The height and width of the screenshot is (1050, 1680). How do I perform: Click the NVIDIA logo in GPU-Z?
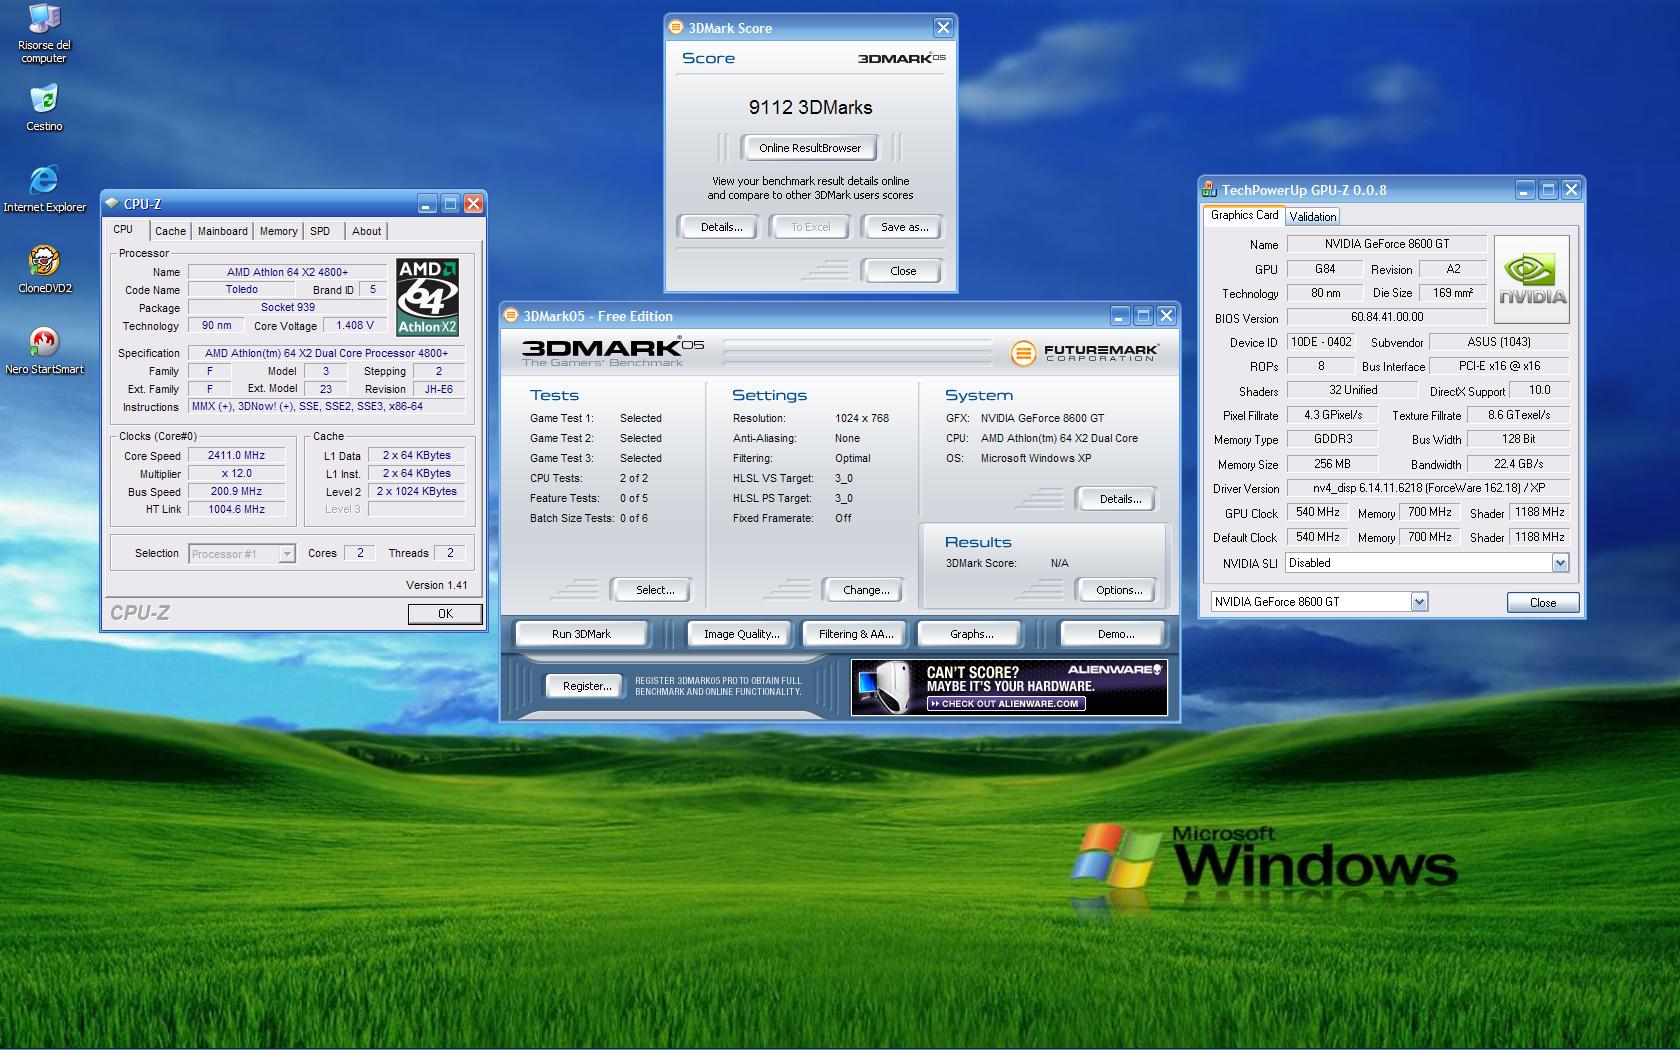click(1531, 280)
